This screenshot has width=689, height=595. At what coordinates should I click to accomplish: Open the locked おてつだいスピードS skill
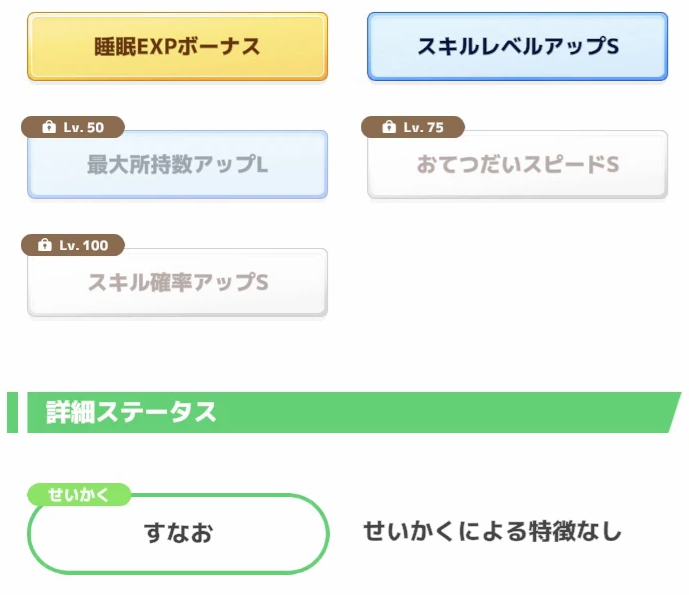[x=518, y=164]
